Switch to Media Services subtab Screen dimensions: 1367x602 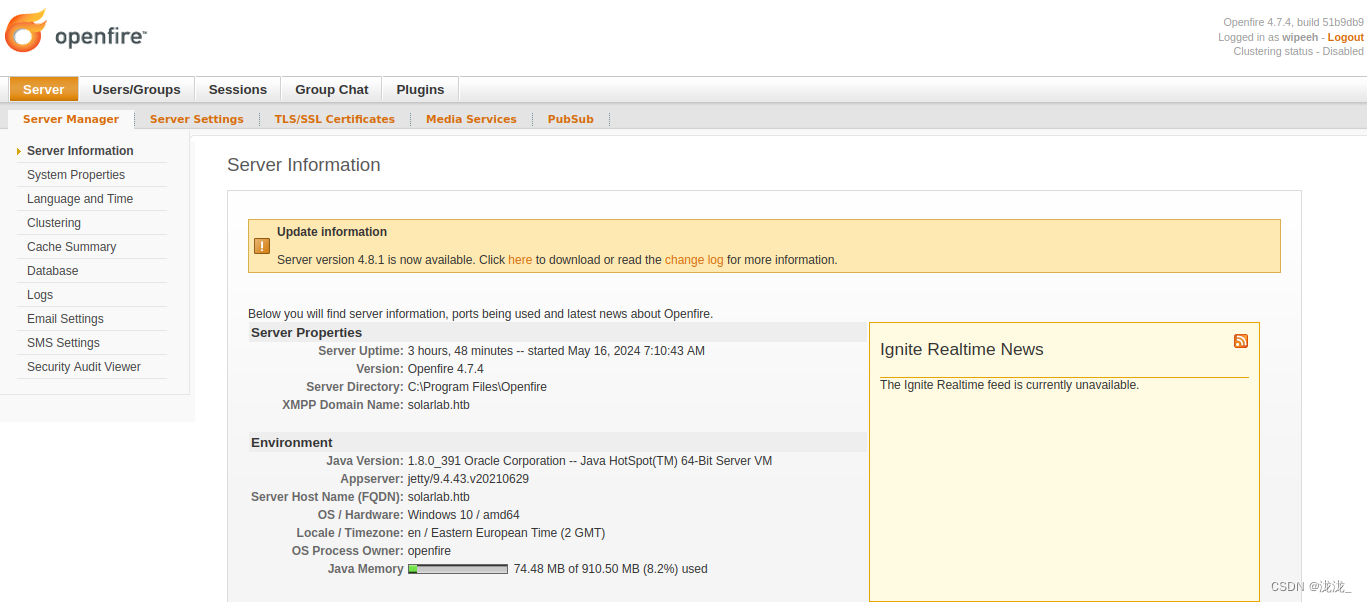(x=471, y=119)
